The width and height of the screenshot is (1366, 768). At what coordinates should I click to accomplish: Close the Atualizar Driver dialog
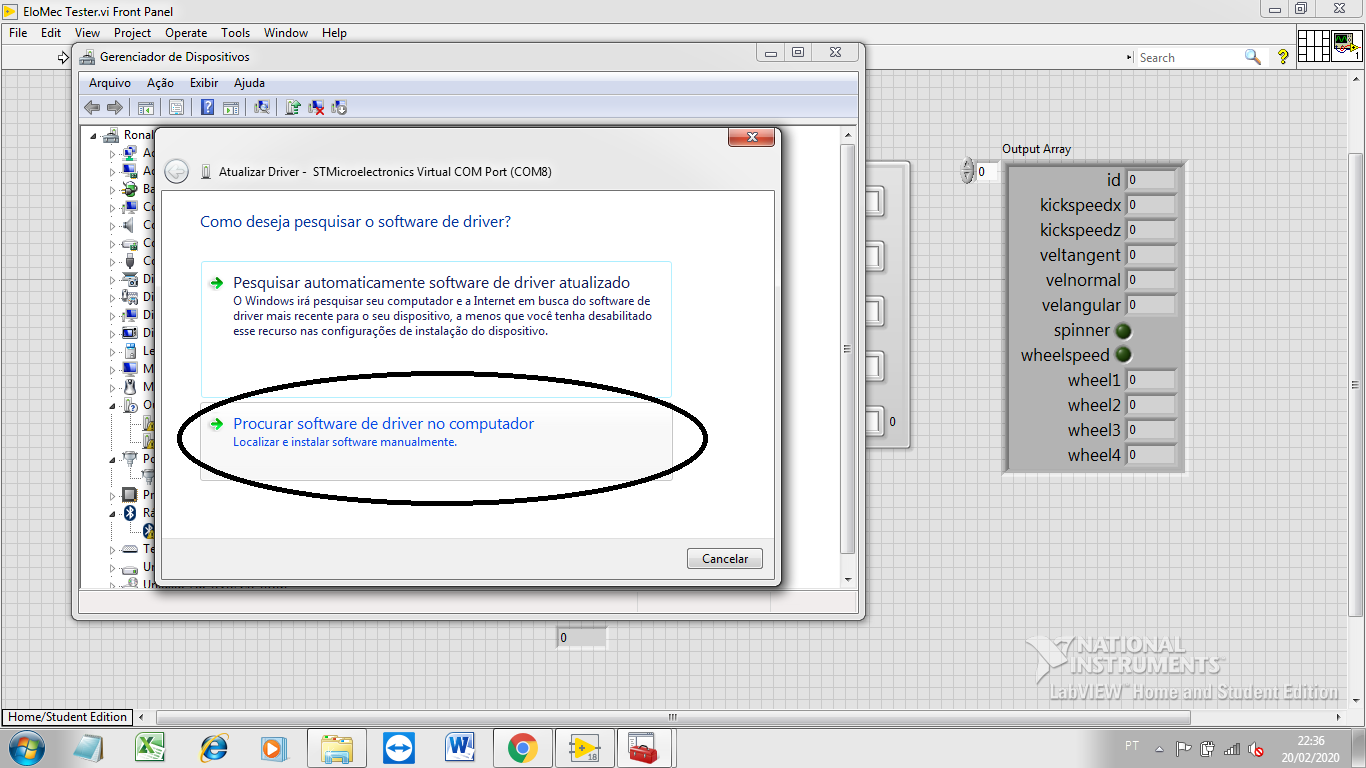[751, 137]
